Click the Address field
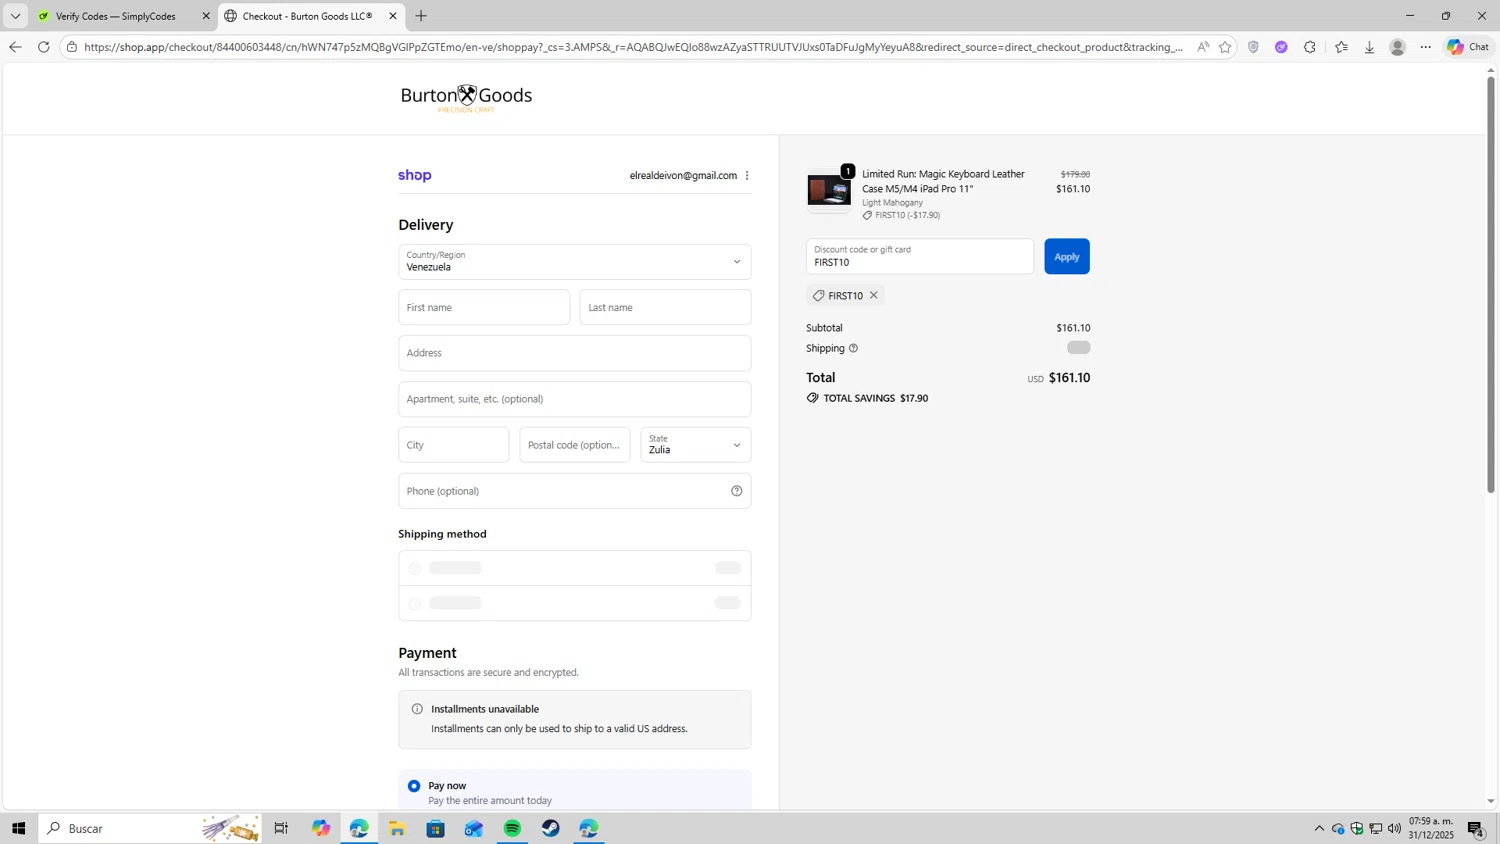 [x=575, y=353]
